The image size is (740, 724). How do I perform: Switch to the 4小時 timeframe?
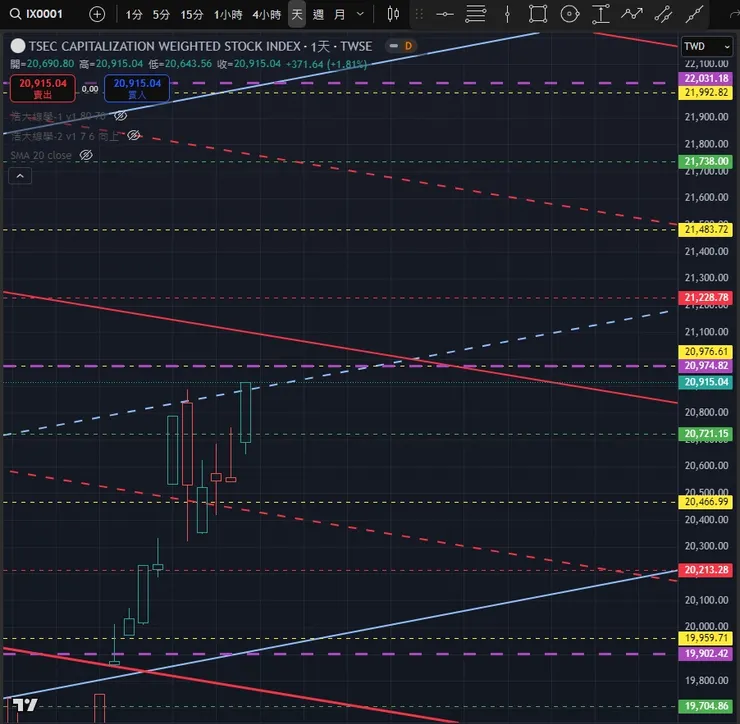pos(267,15)
